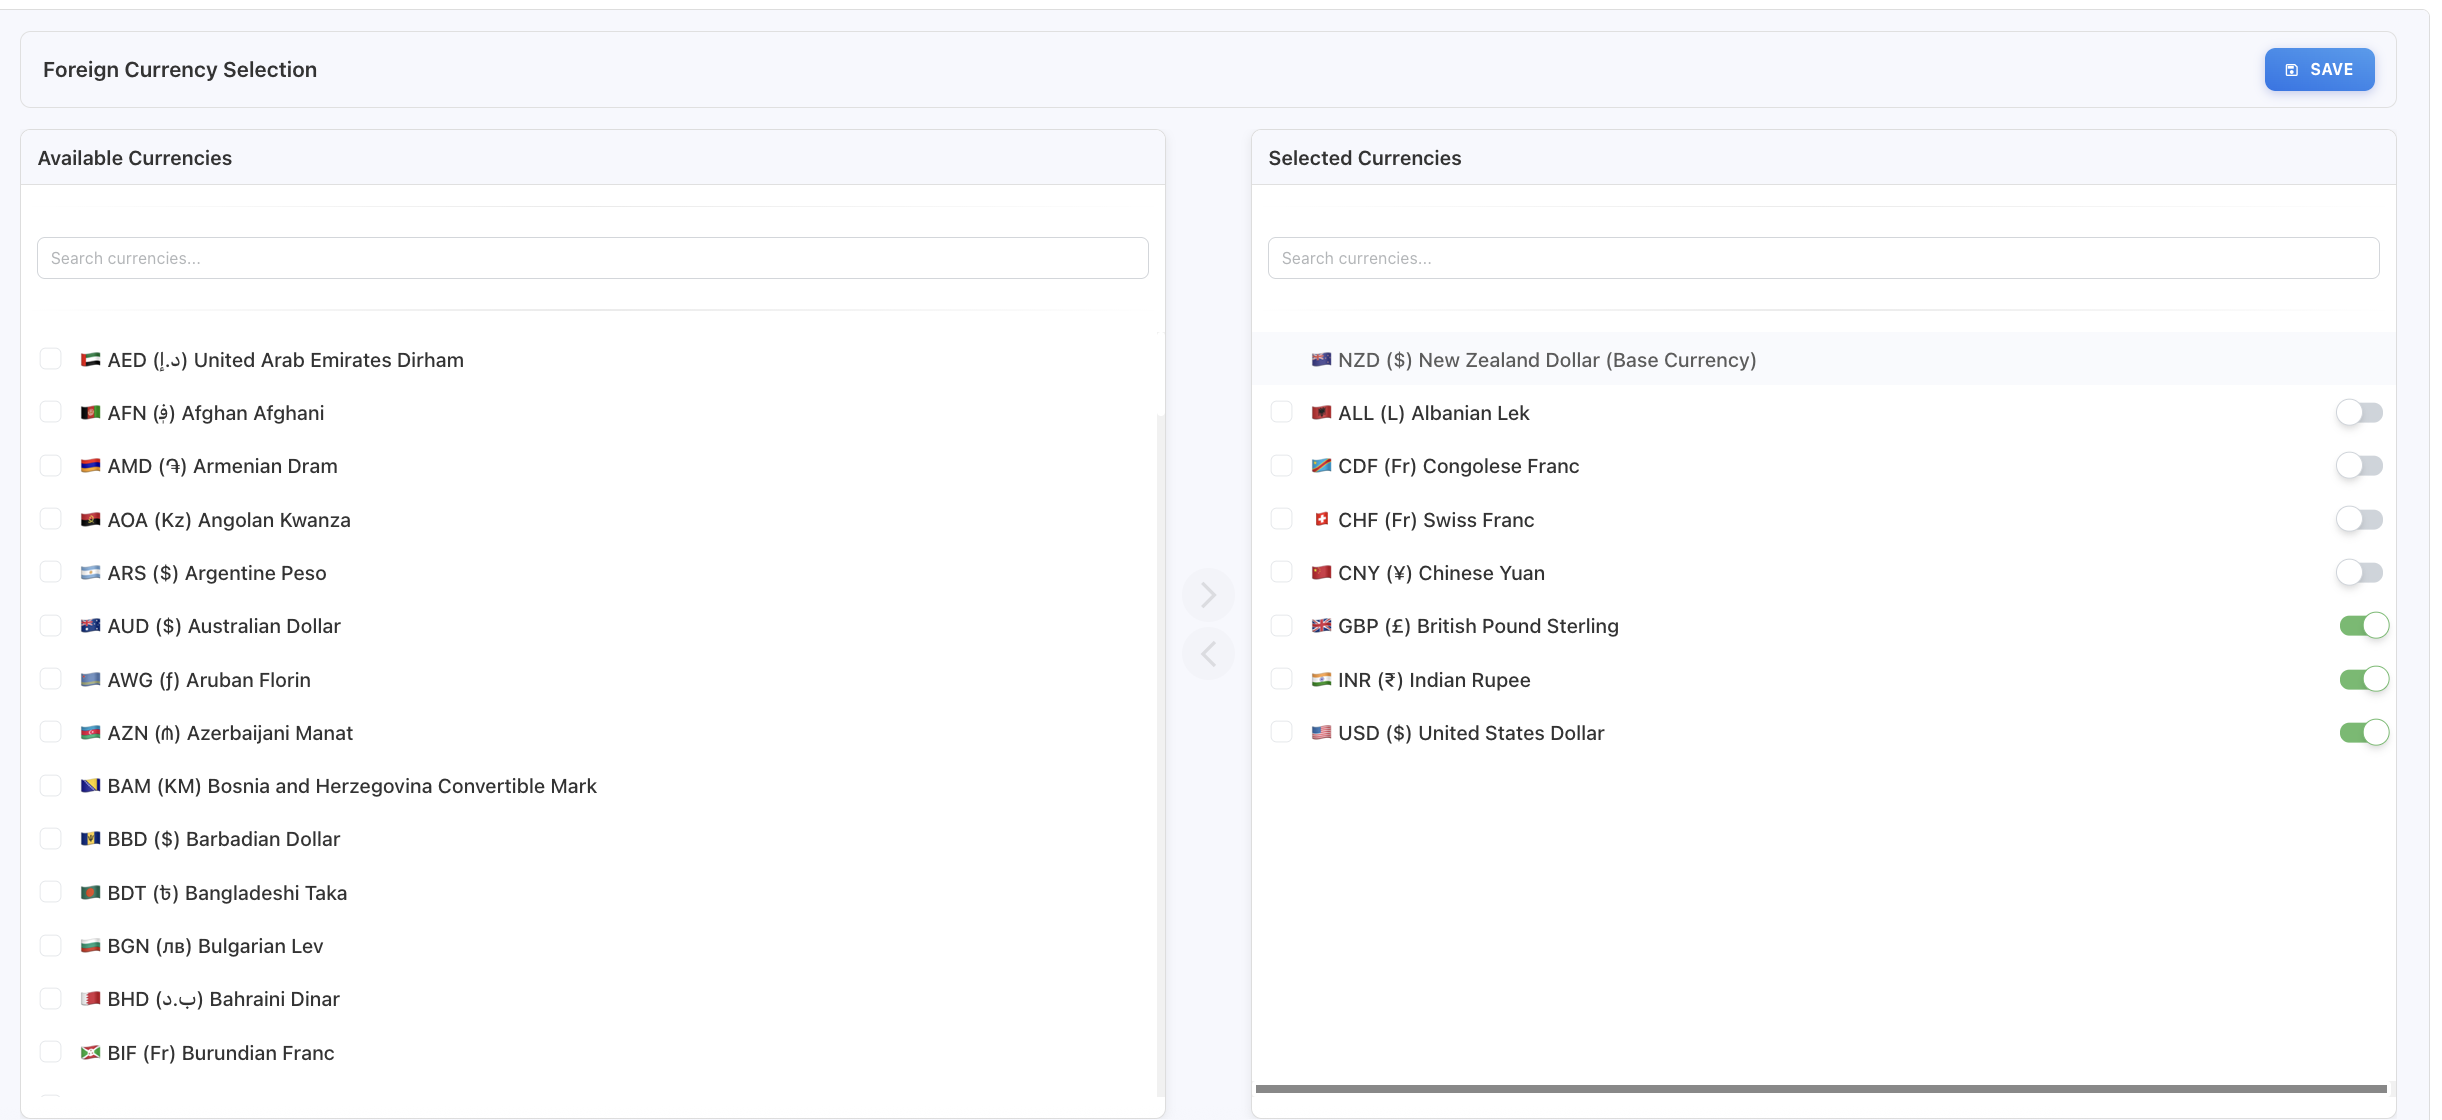Click the Australian Dollar flag icon
Viewport: 2442px width, 1120px height.
click(x=90, y=626)
